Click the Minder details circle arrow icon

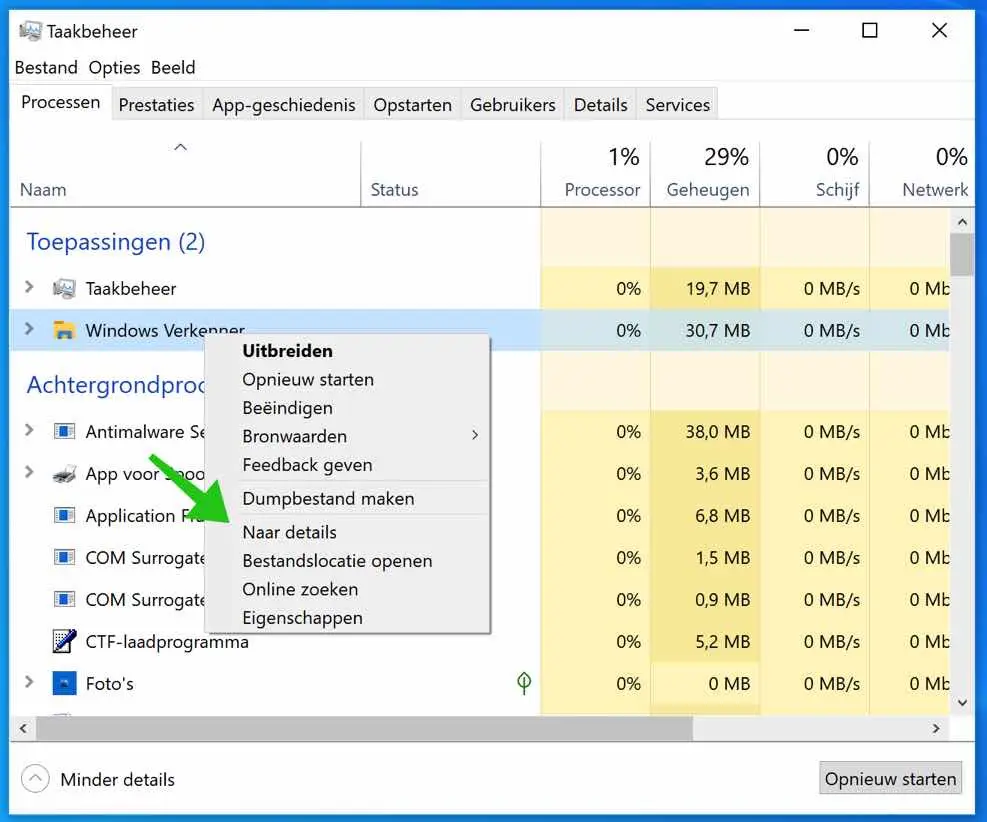[x=35, y=779]
